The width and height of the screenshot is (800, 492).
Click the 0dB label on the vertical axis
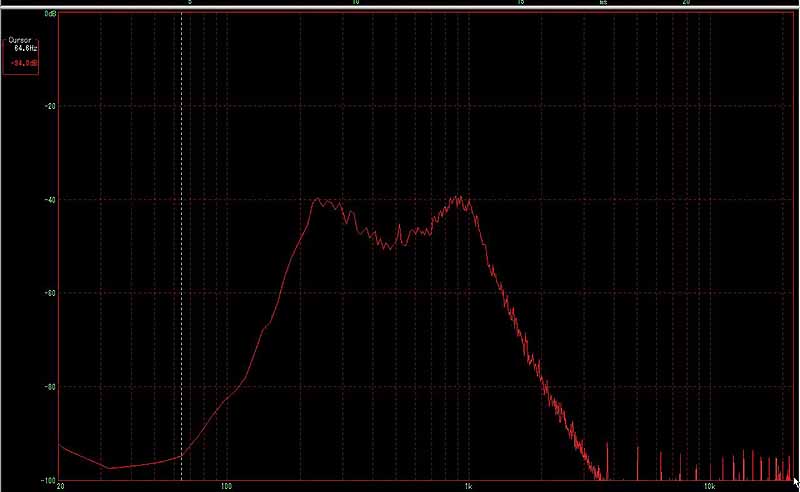tap(50, 14)
